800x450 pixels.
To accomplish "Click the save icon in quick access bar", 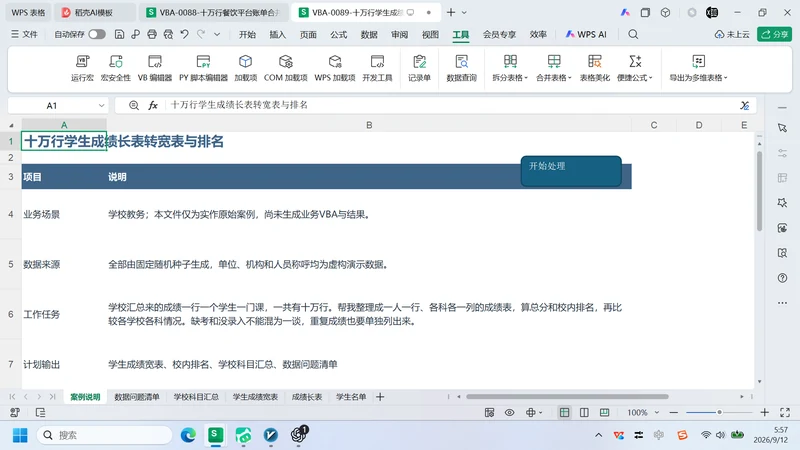I will click(119, 34).
